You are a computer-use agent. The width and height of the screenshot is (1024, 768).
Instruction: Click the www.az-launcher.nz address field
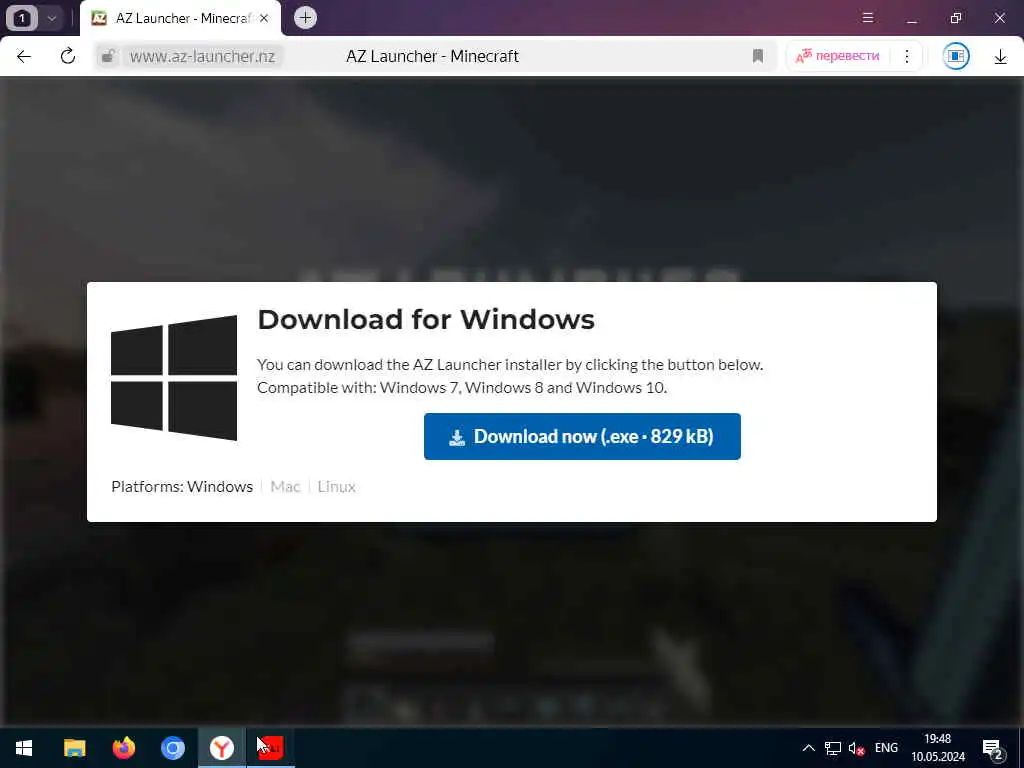coord(202,57)
